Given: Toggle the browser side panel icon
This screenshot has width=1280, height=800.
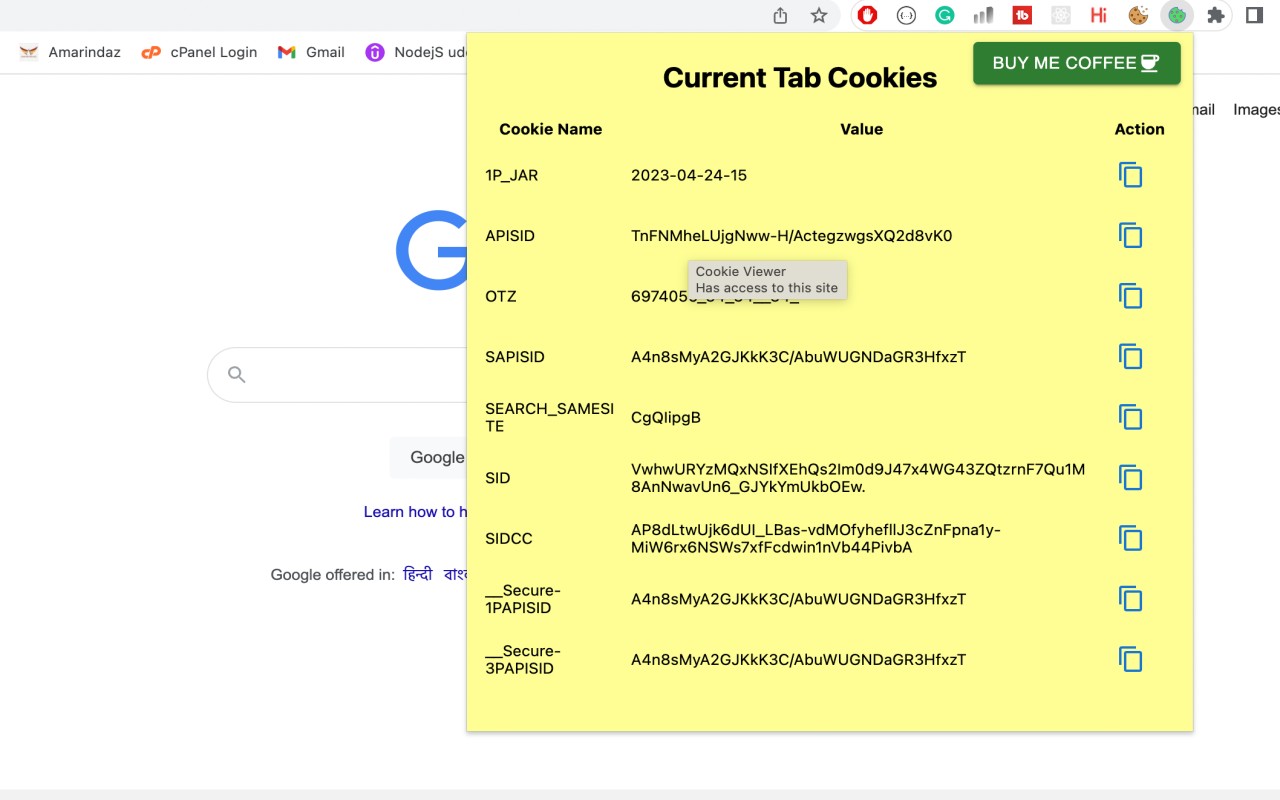Looking at the screenshot, I should pos(1254,15).
